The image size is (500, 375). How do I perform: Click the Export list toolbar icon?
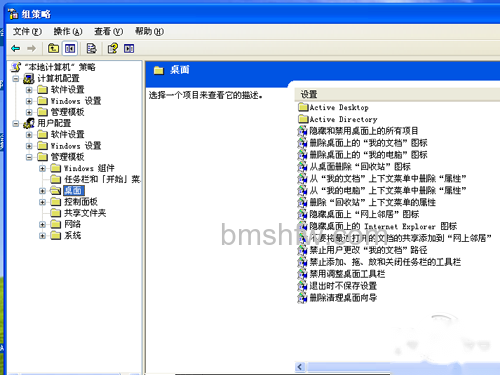tap(91, 49)
